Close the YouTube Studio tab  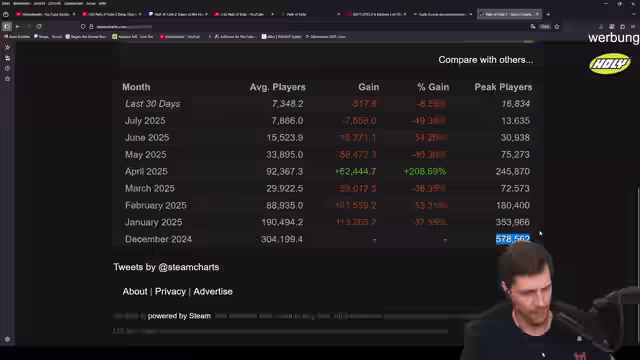tap(74, 14)
